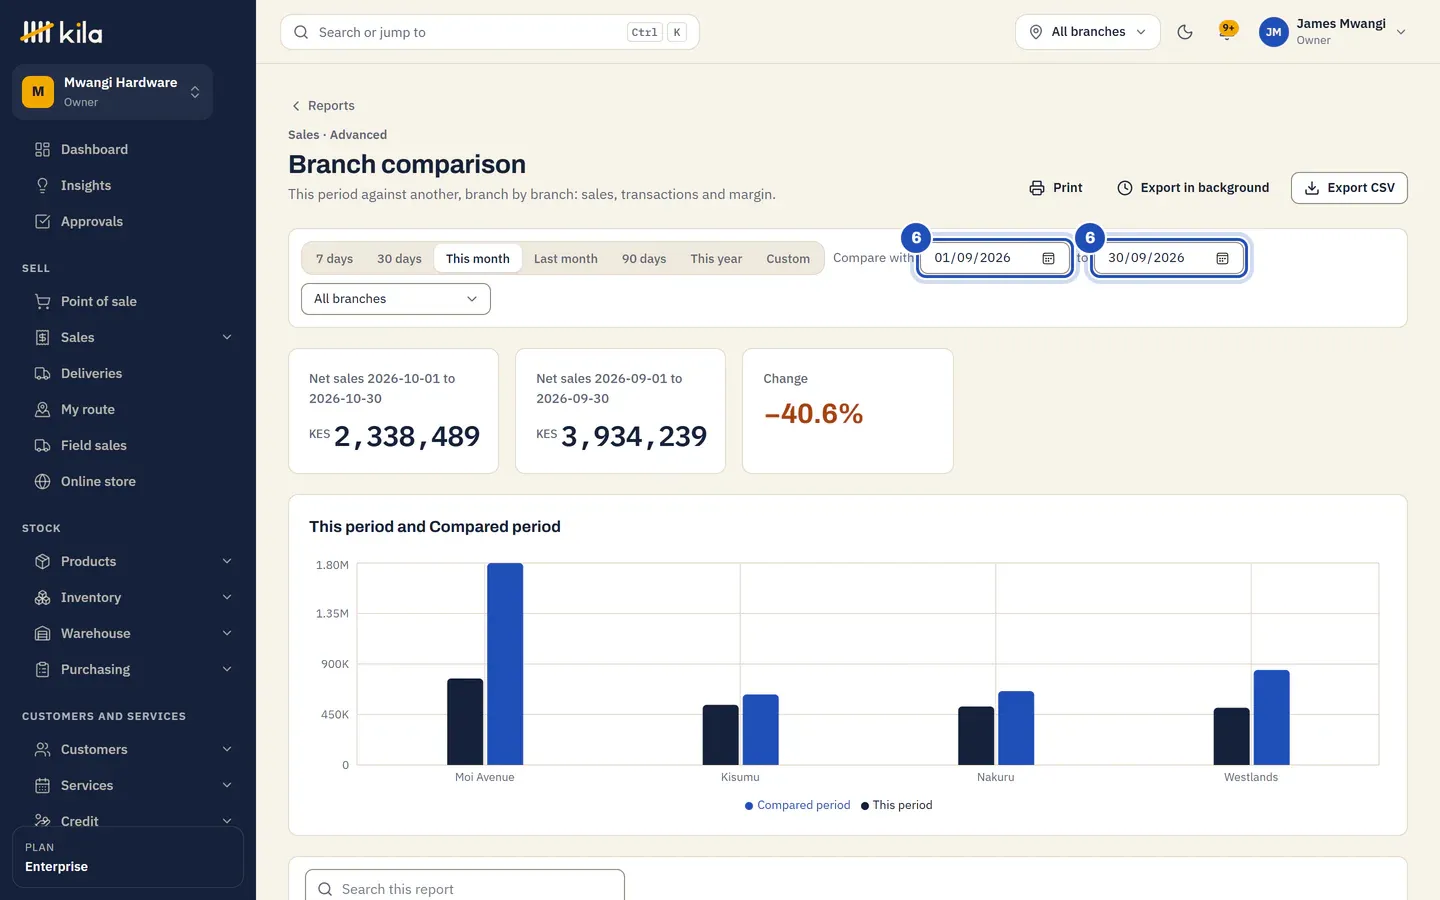Expand the Inventory sidebar section
1440x900 pixels.
[x=132, y=597]
